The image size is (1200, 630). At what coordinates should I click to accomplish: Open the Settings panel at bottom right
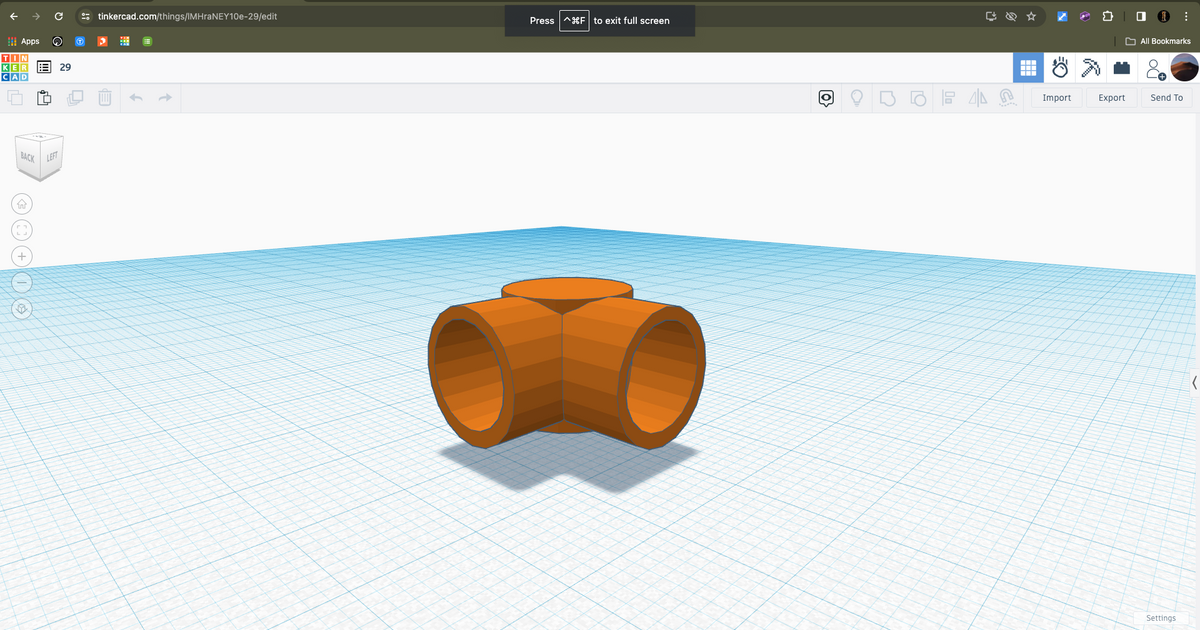point(1160,618)
